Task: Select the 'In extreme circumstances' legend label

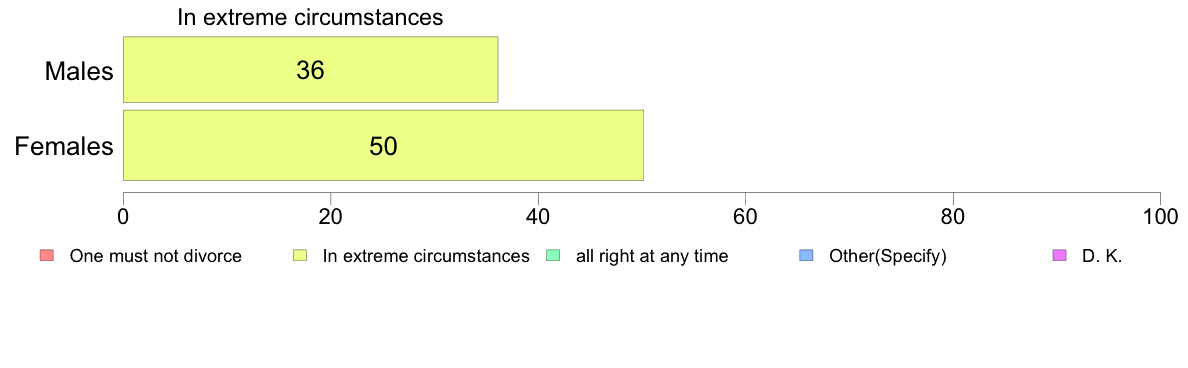Action: (426, 256)
